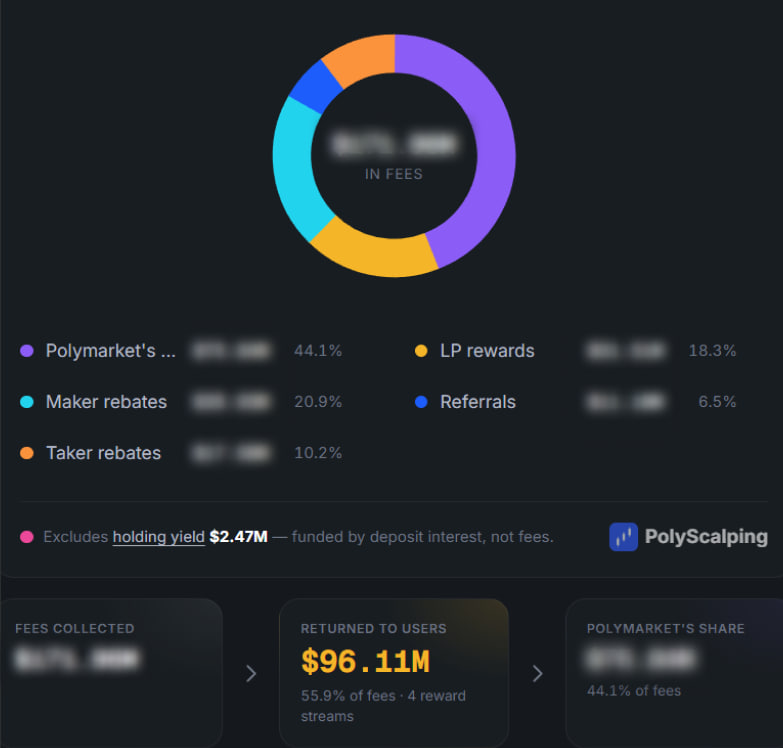Viewport: 783px width, 748px height.
Task: Click the arrow after Fees Collected card
Action: (251, 674)
